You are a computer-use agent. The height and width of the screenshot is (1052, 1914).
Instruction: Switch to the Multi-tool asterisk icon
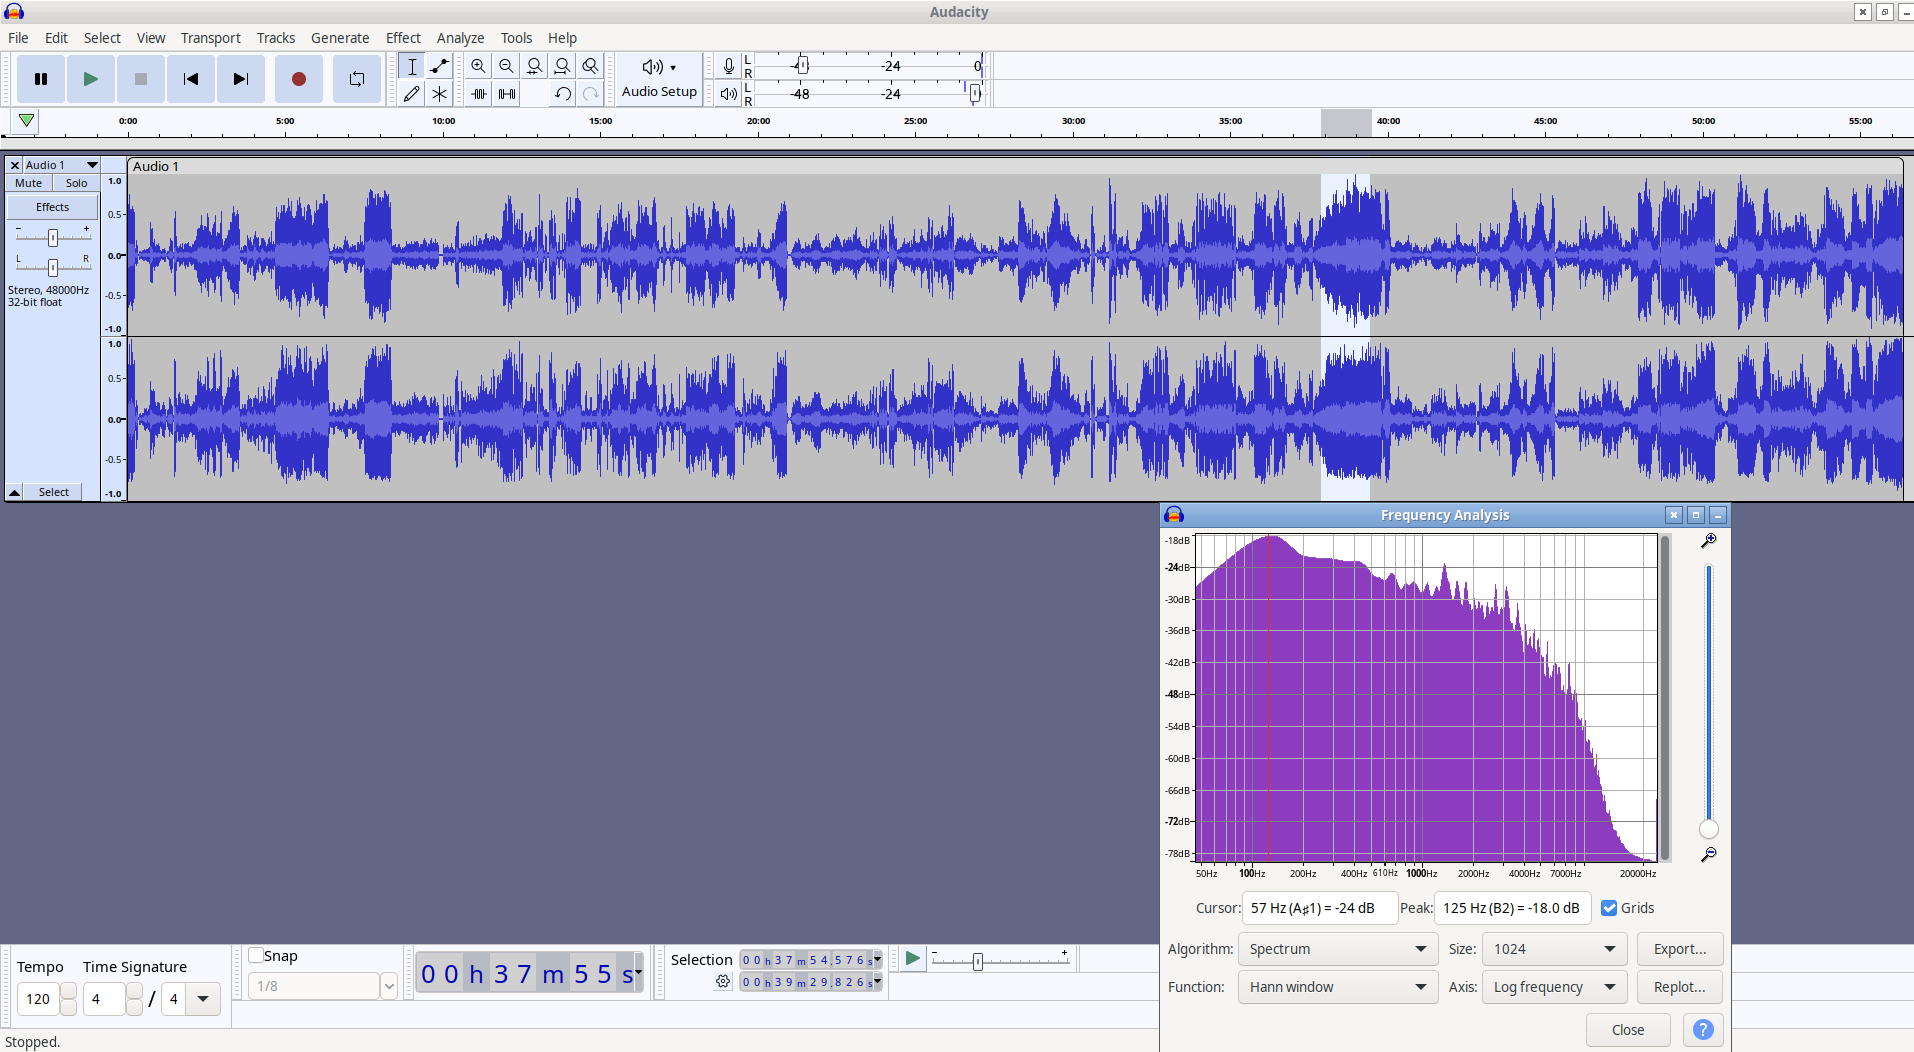click(439, 94)
